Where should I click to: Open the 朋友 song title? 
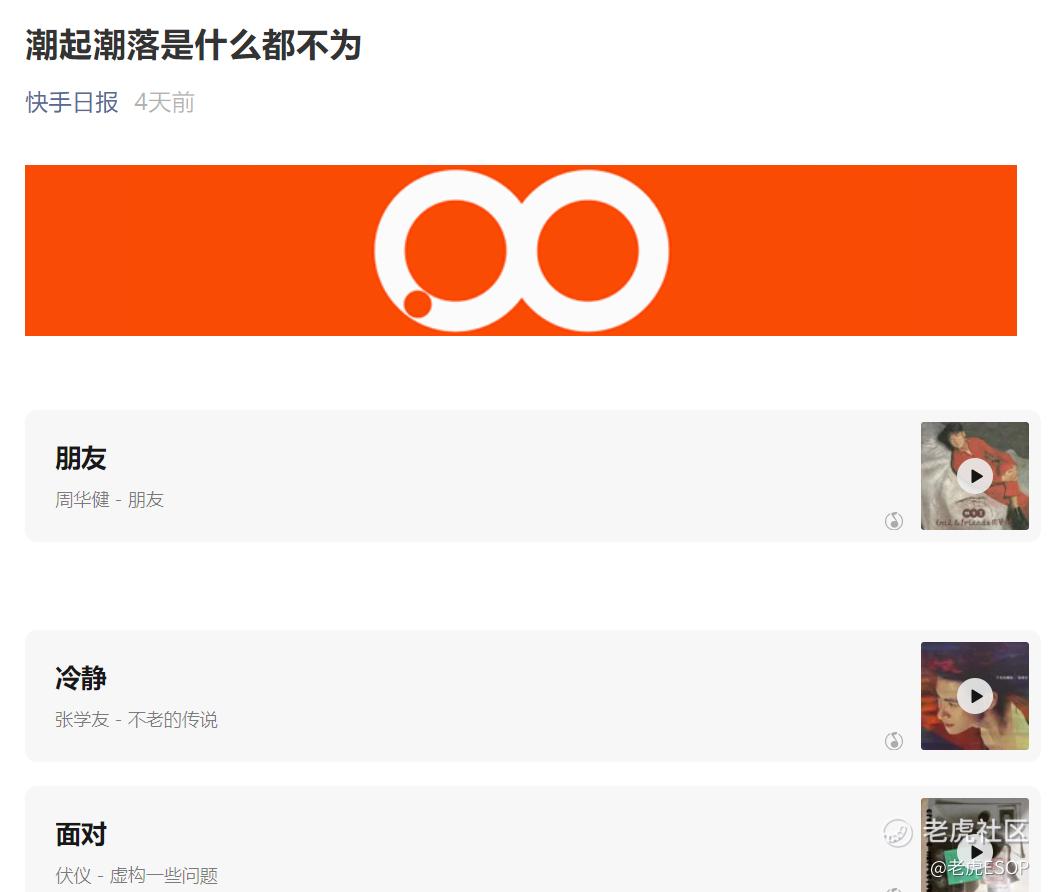click(81, 458)
